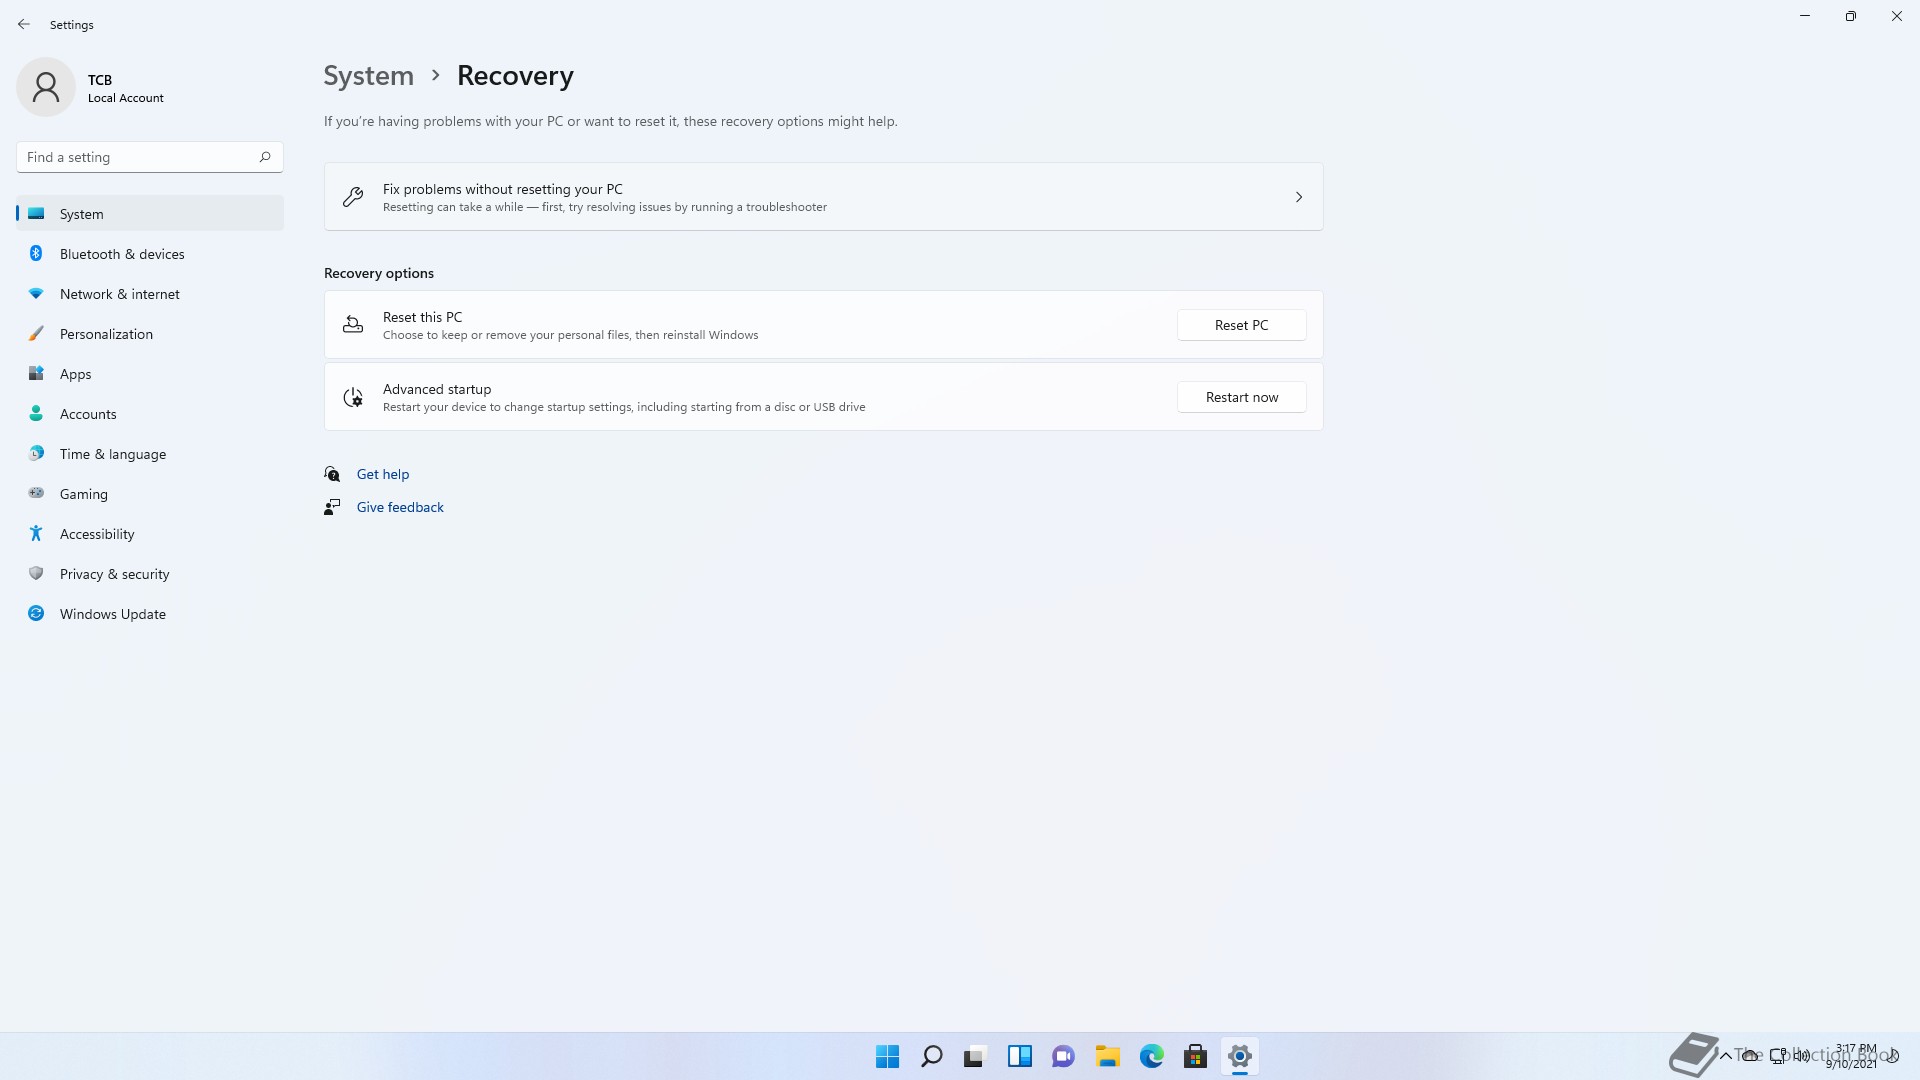This screenshot has height=1080, width=1920.
Task: Launch Microsoft Edge from taskbar
Action: point(1151,1056)
